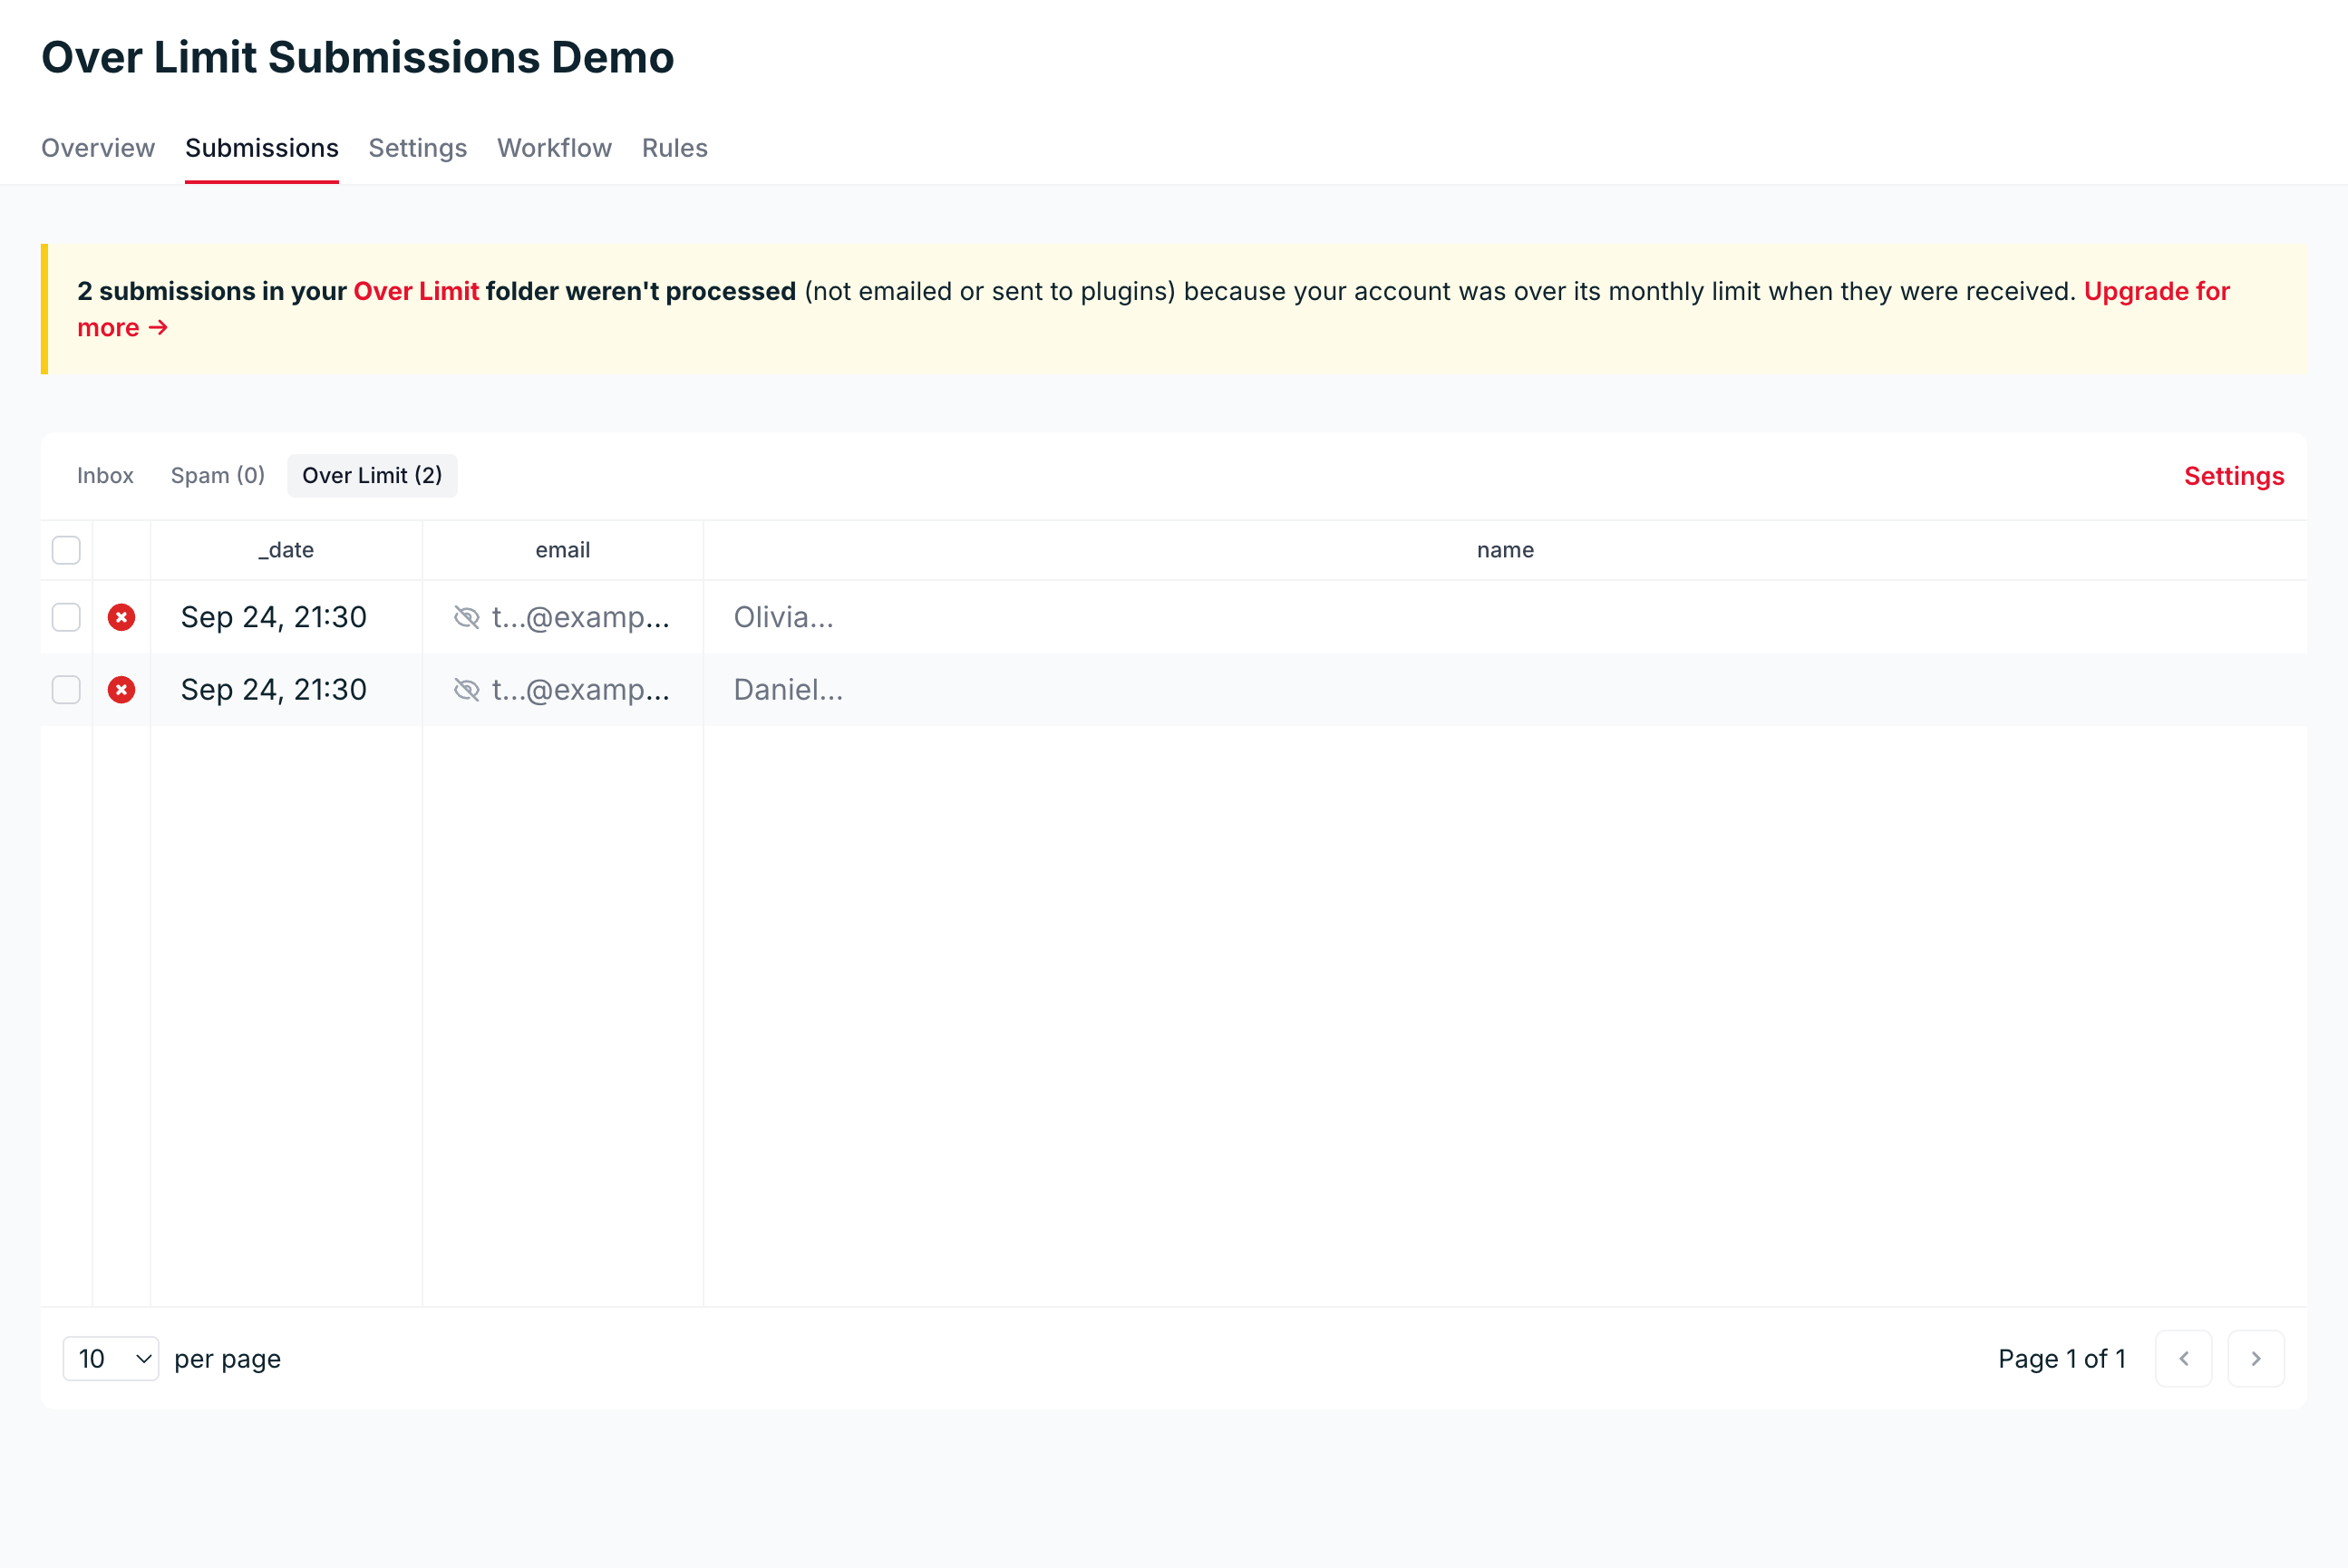Switch to the Overview tab
This screenshot has width=2348, height=1568.
pos(98,148)
